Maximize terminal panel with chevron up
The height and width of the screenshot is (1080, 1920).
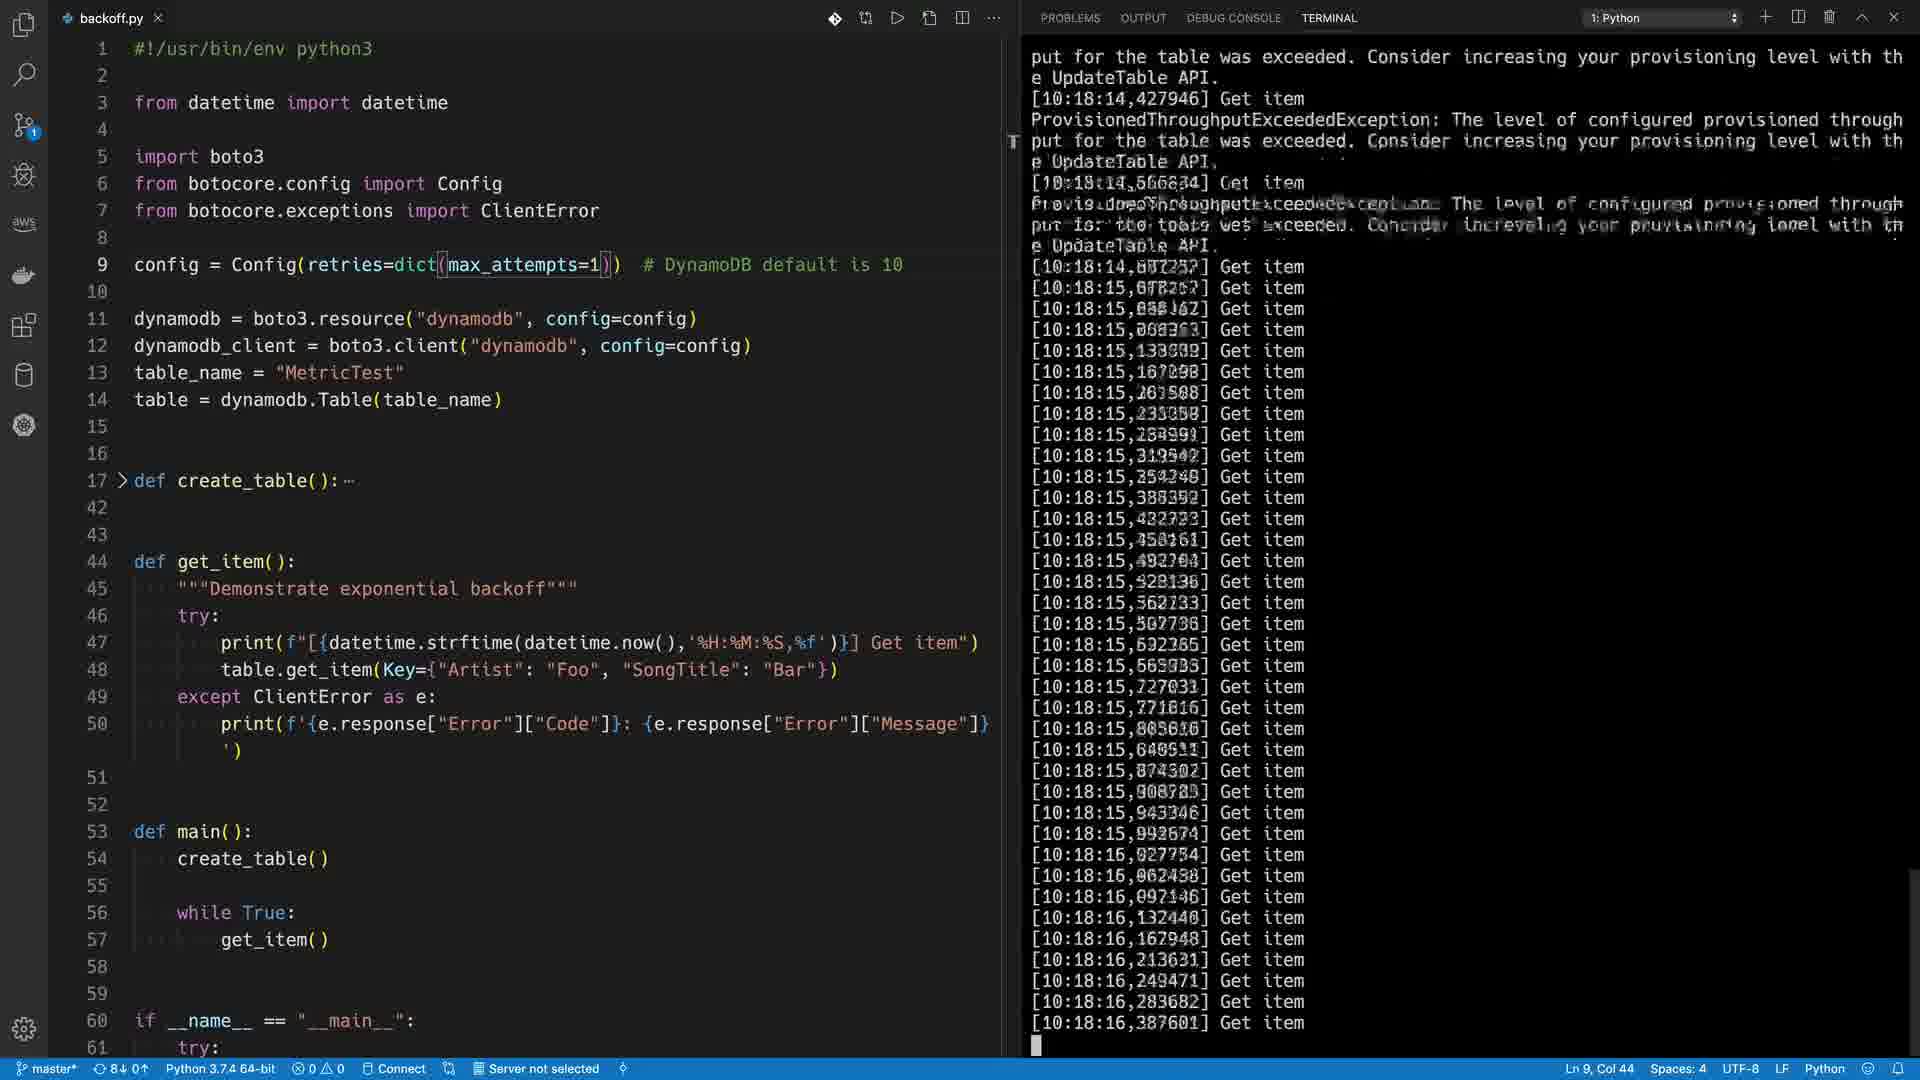click(1862, 17)
